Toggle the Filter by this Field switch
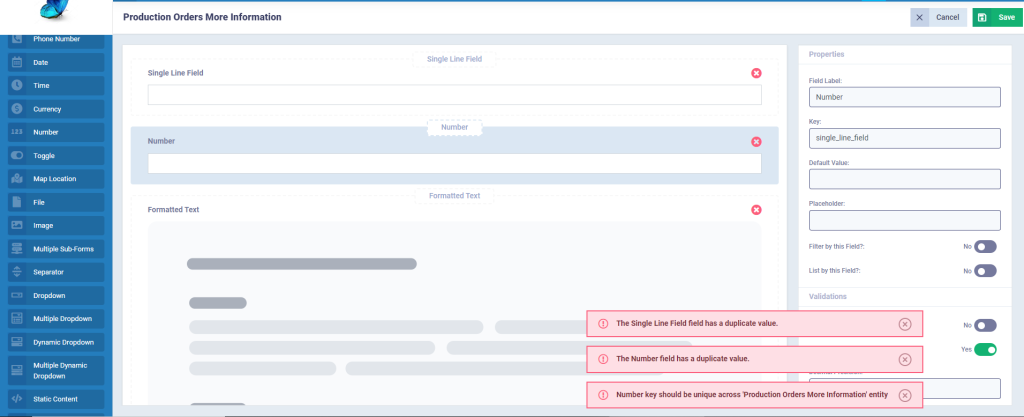This screenshot has width=1024, height=417. point(985,247)
